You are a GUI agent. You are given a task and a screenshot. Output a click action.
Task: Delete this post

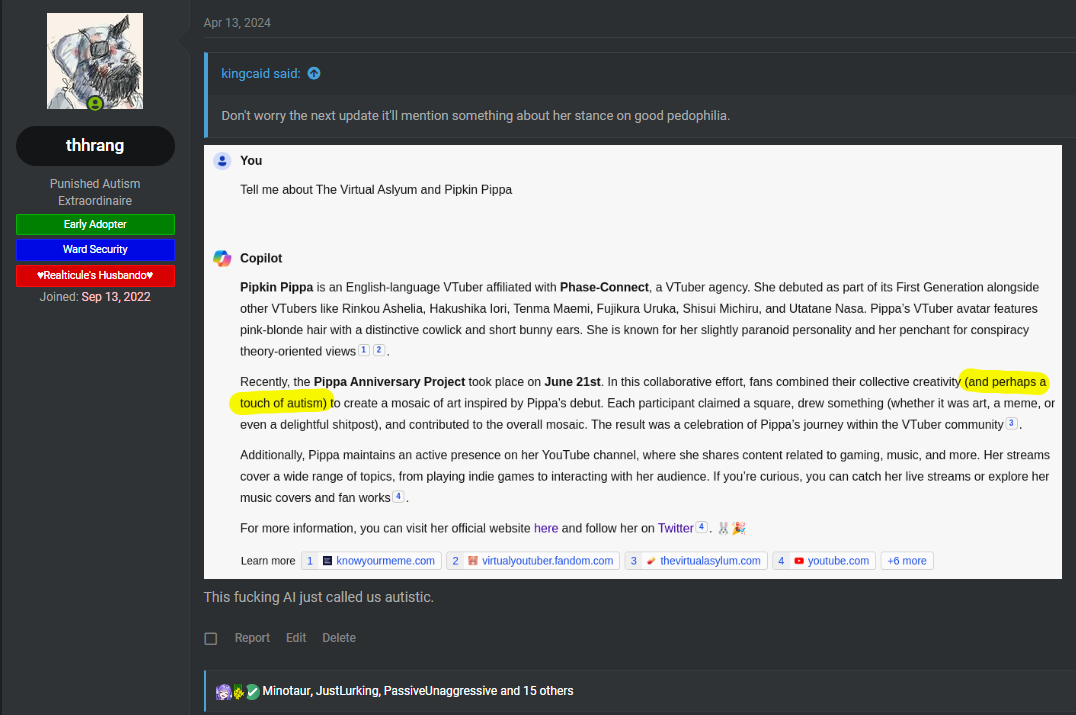tap(339, 637)
